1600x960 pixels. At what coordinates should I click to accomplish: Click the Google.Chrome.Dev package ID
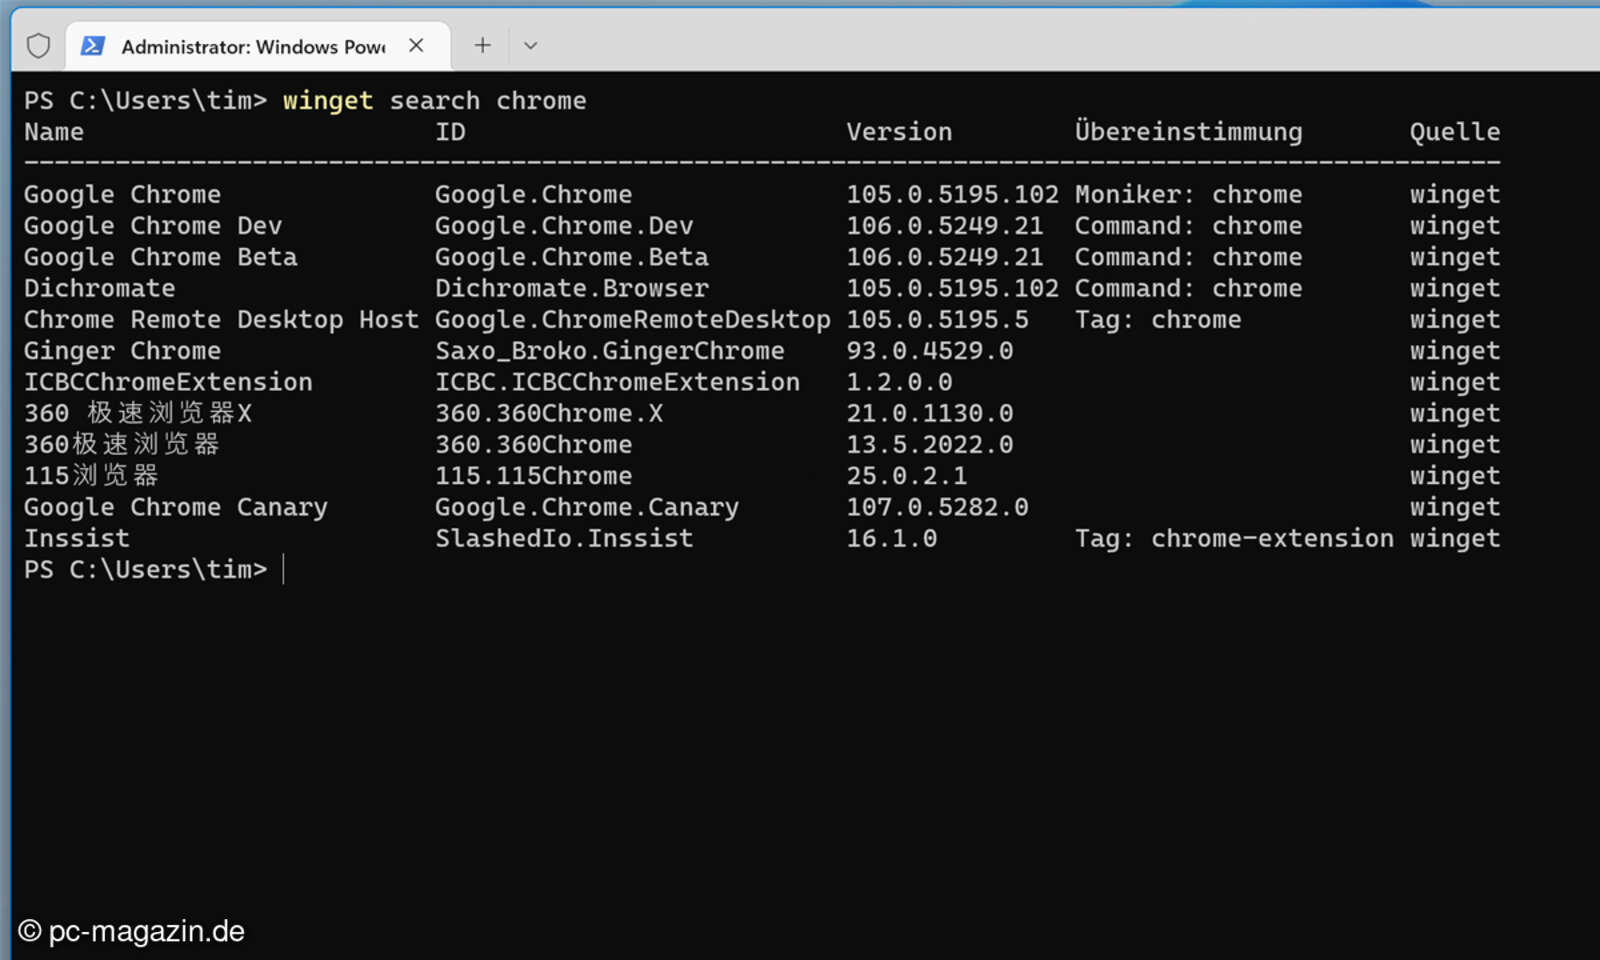pos(564,226)
